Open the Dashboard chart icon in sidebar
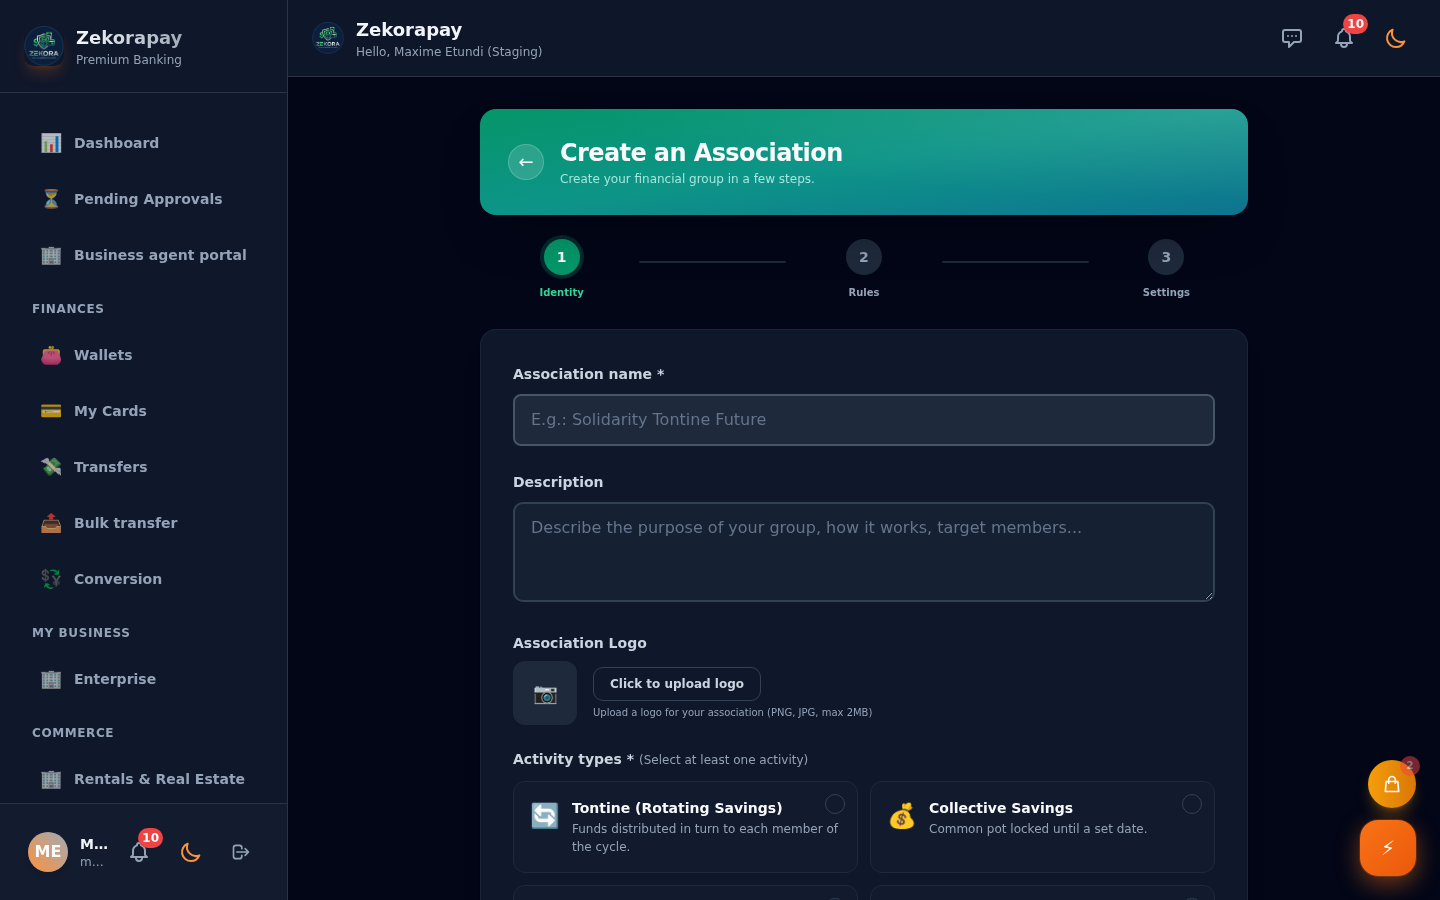1440x900 pixels. pyautogui.click(x=51, y=143)
